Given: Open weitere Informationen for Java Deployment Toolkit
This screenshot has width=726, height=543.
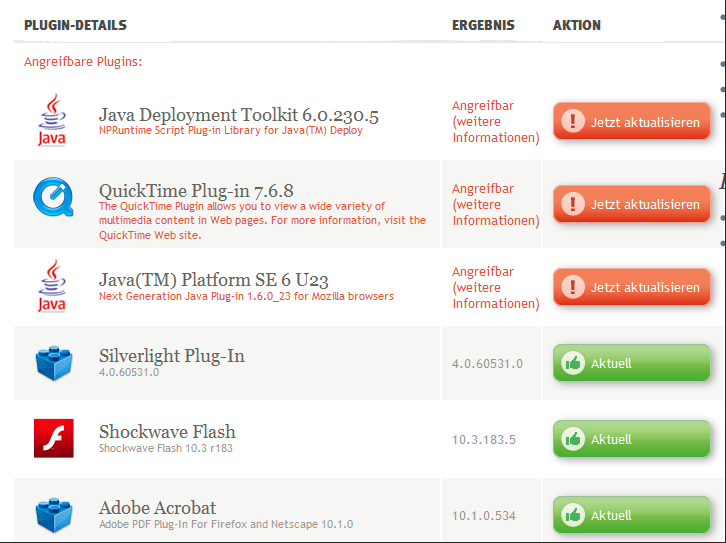Looking at the screenshot, I should pos(496,130).
